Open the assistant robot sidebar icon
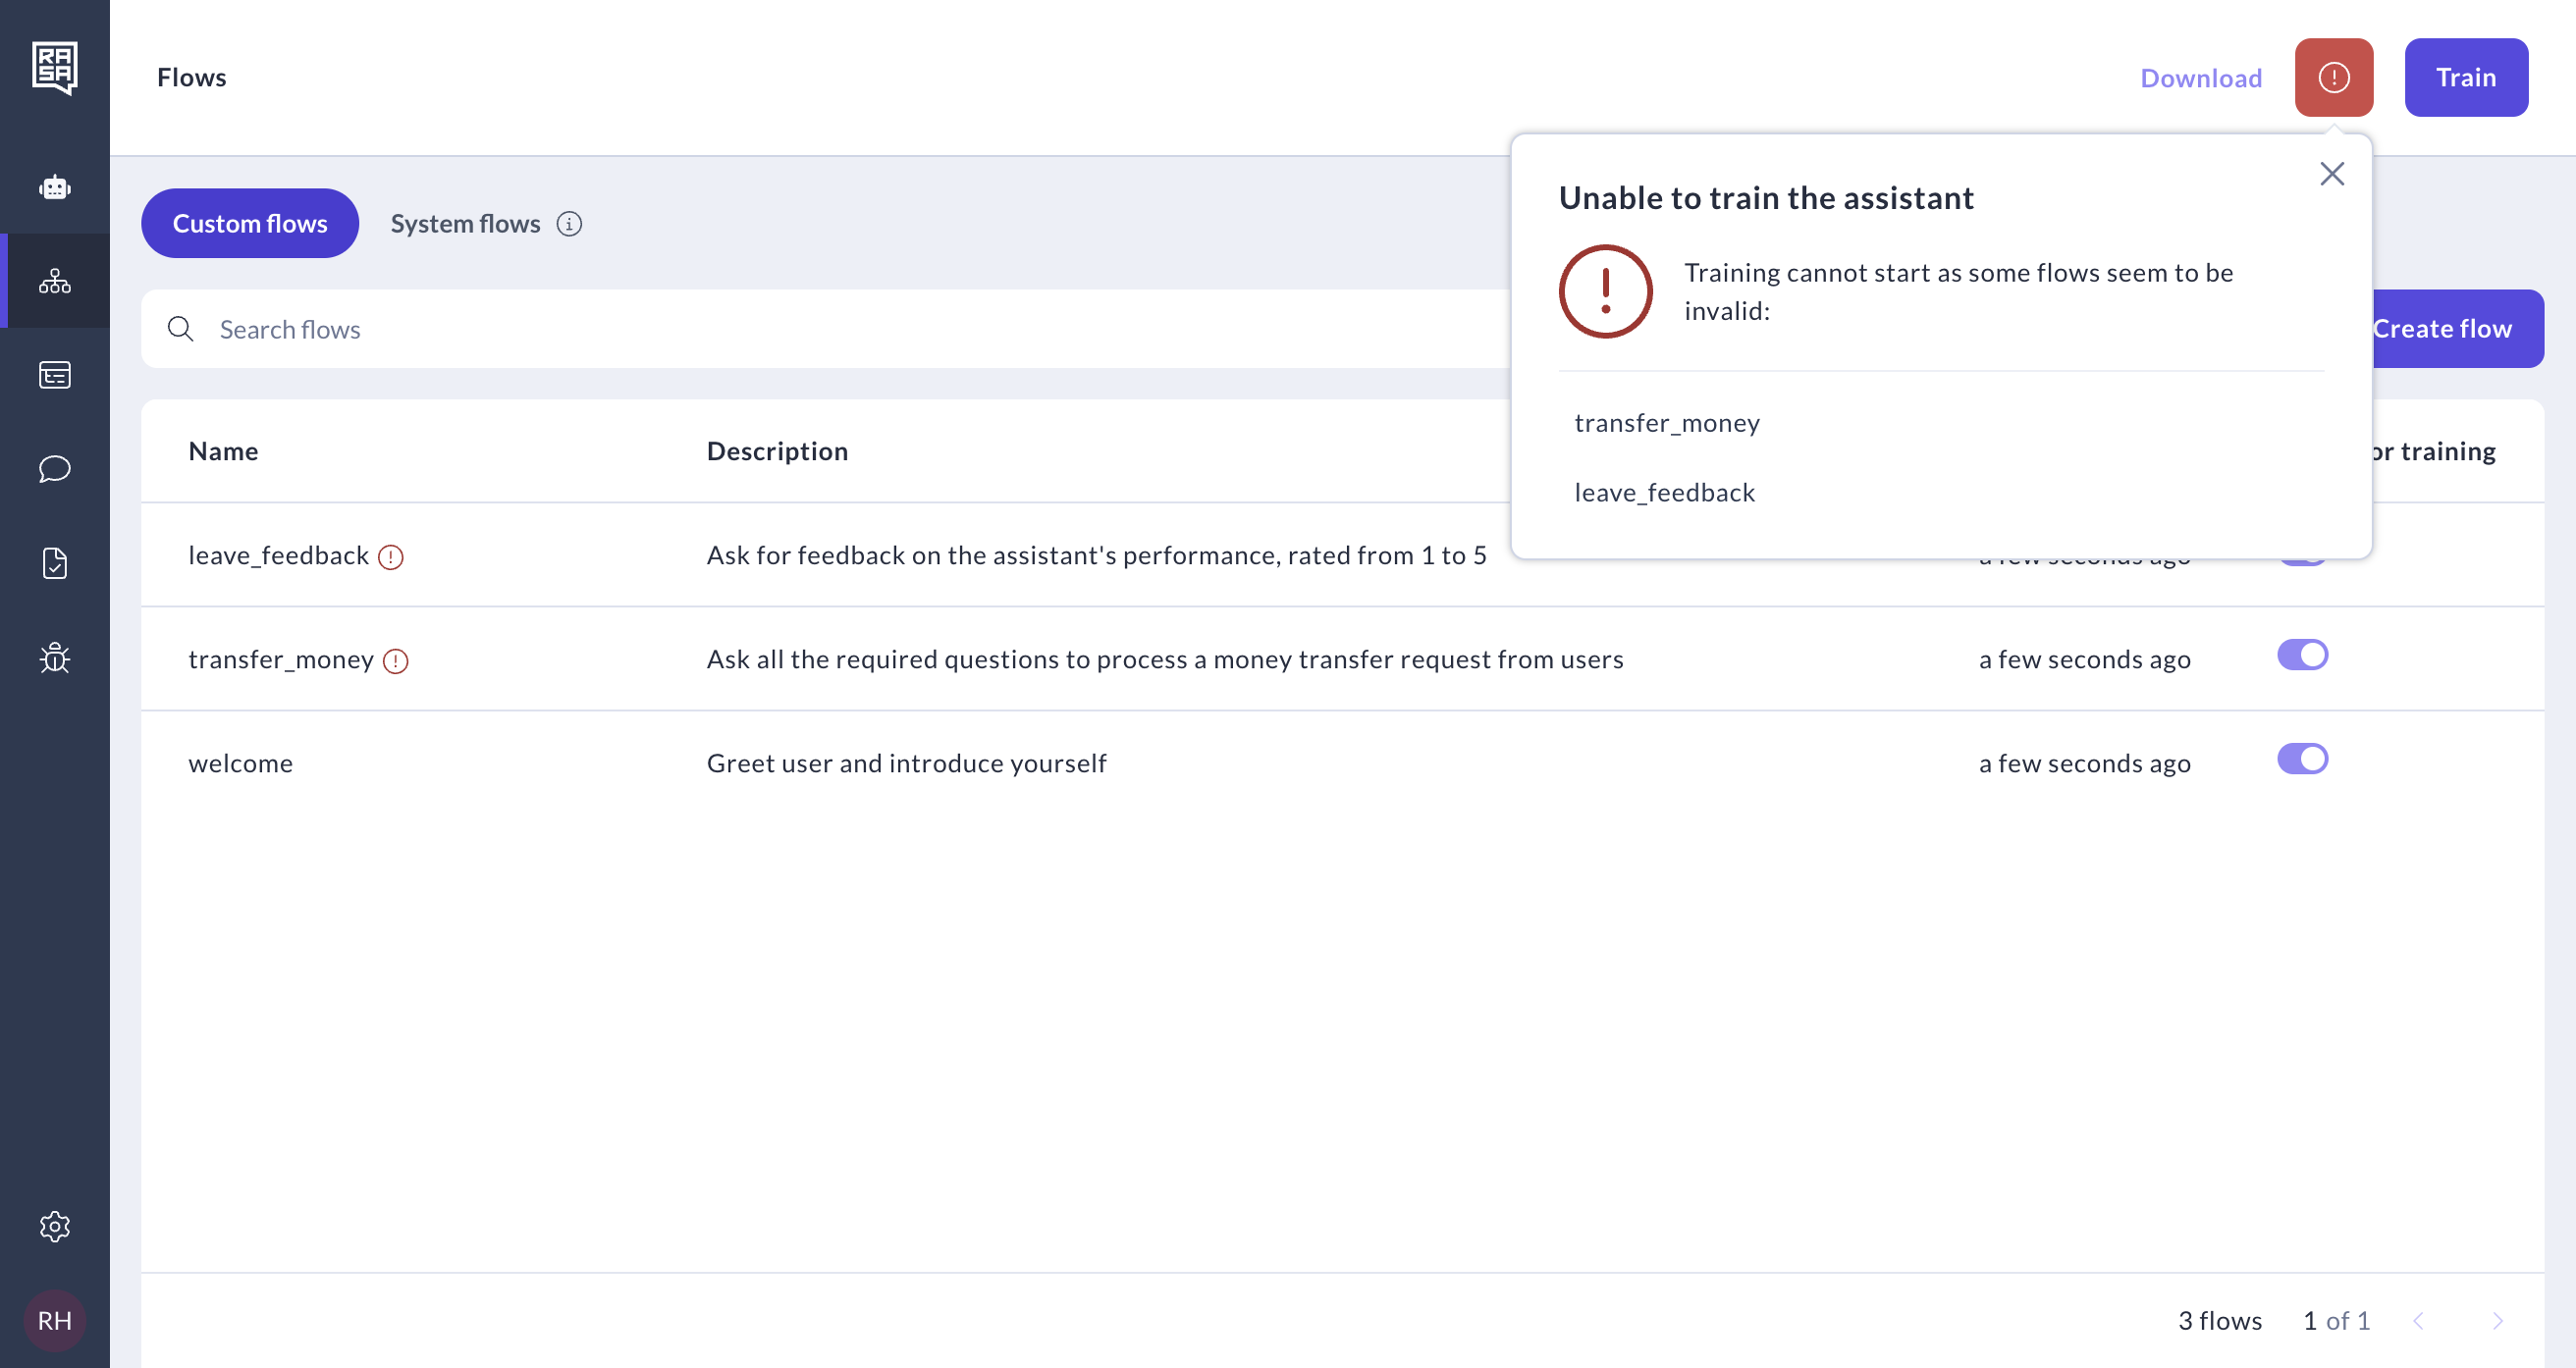The image size is (2576, 1368). [x=54, y=187]
